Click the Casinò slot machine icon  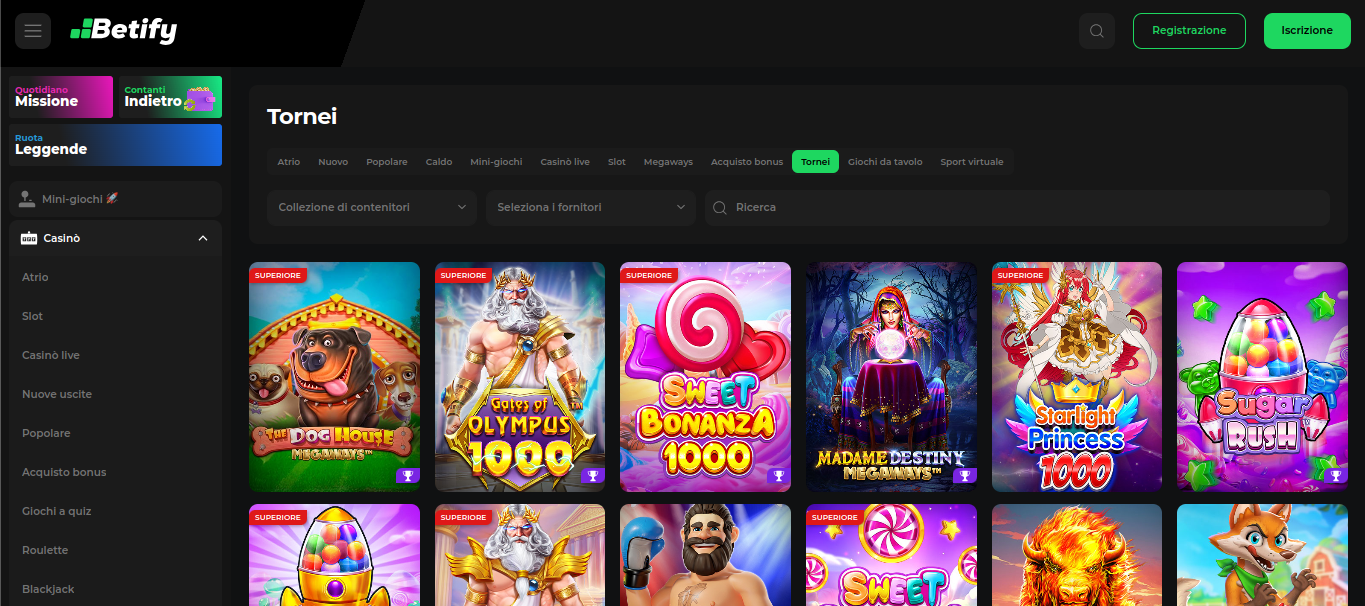click(x=28, y=238)
